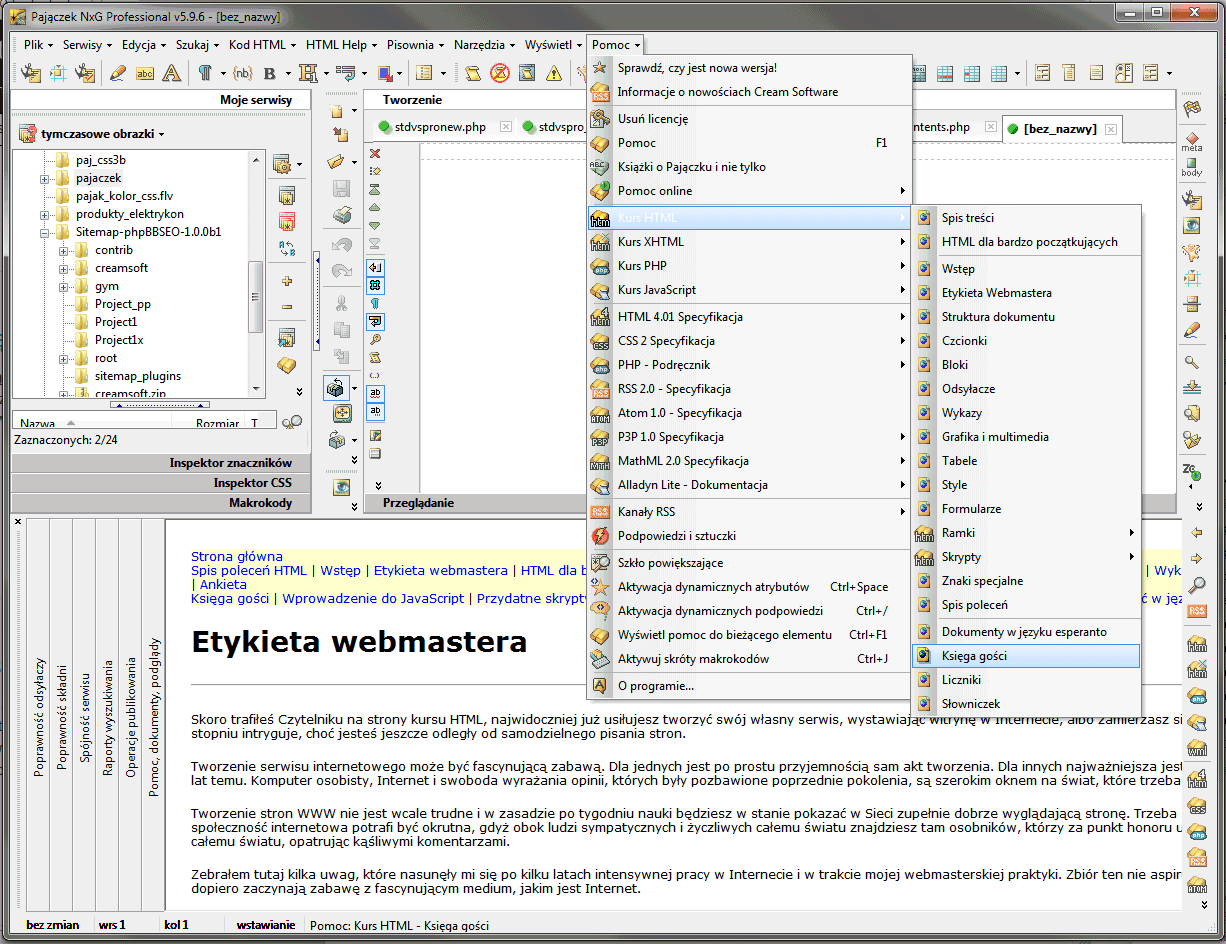This screenshot has height=944, width=1226.
Task: Toggle the ab spell-check underline button
Action: (375, 393)
